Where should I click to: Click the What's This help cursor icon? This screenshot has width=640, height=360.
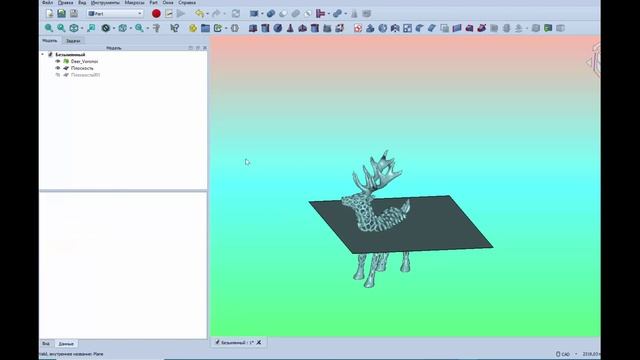pos(175,28)
